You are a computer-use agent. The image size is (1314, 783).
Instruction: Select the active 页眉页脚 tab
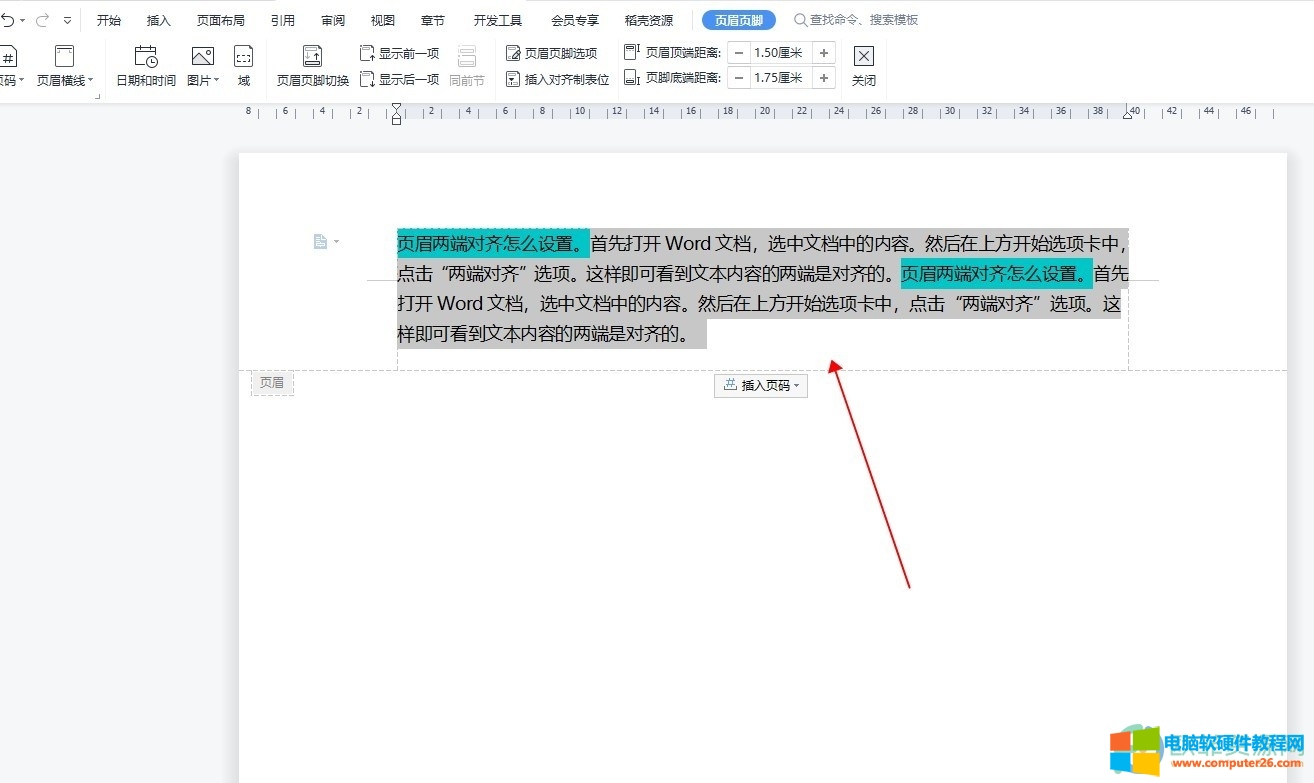(x=739, y=20)
